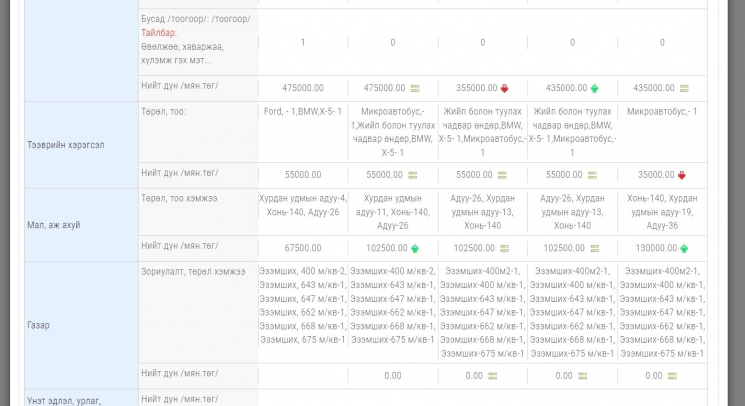The image size is (745, 406).
Task: Click the red down arrow beside 35000.00
Action: 683,175
